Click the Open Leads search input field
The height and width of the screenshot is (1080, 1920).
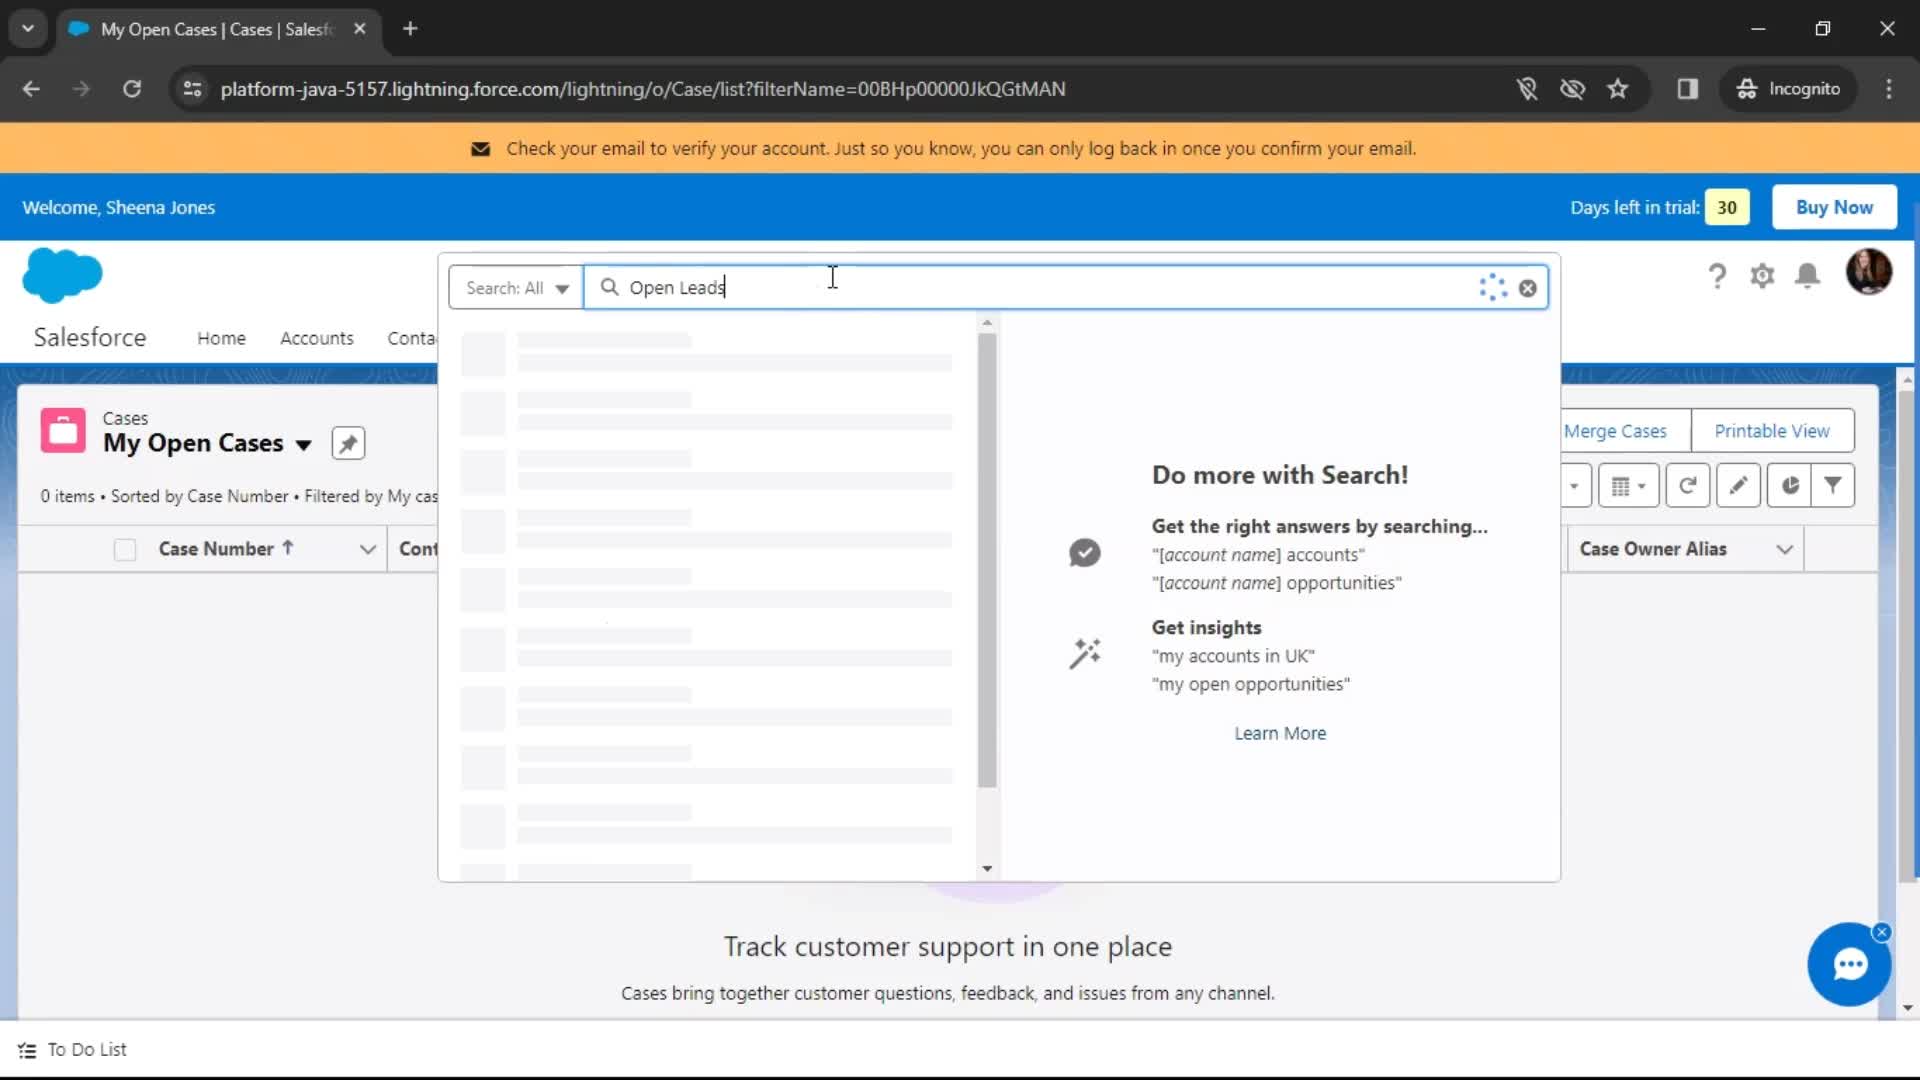point(1066,288)
